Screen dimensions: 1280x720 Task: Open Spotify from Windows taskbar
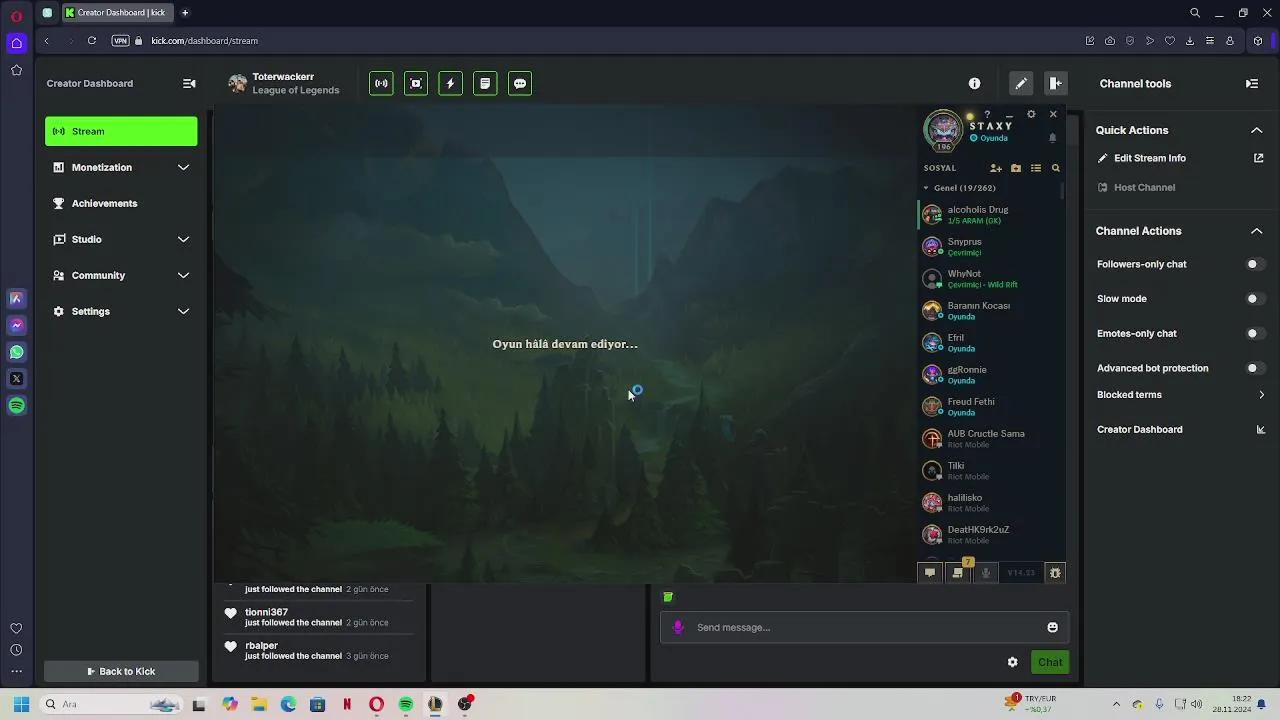pyautogui.click(x=406, y=704)
